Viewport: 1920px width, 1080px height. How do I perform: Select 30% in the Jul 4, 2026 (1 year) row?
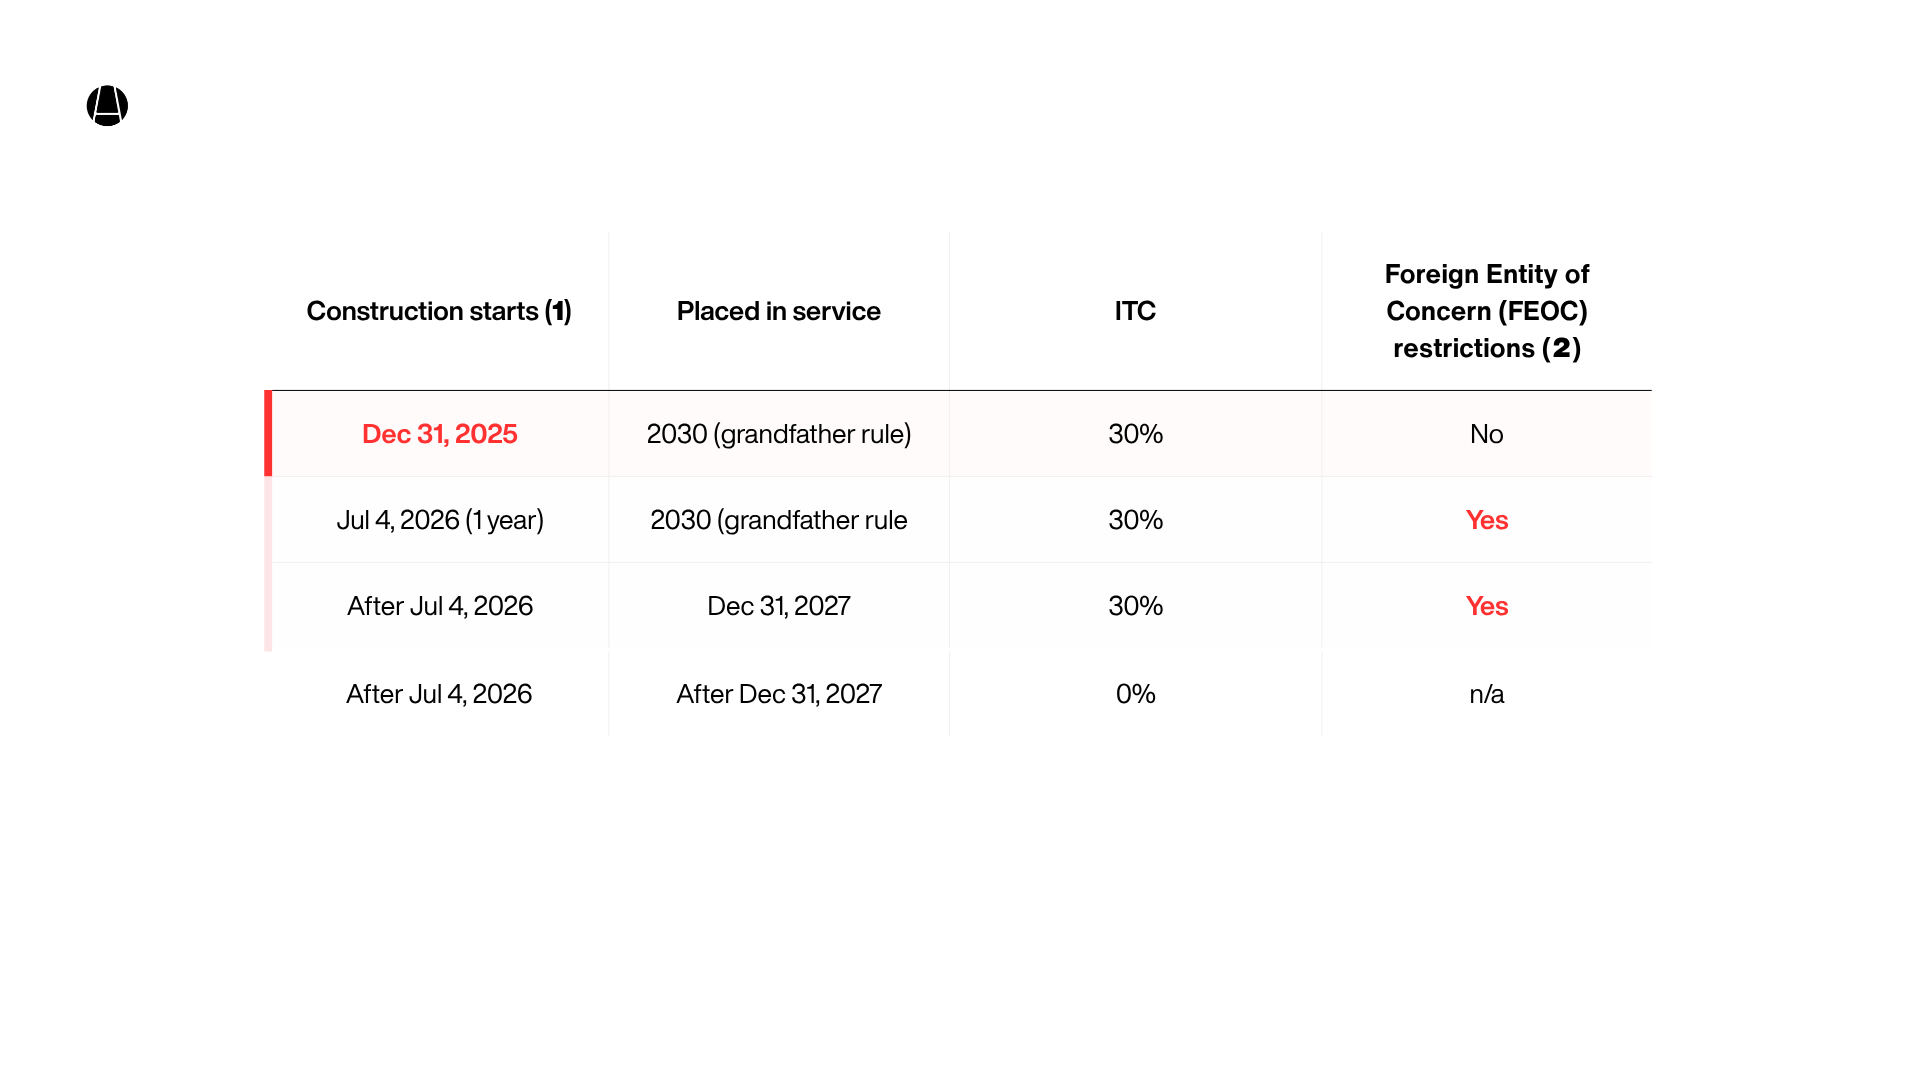(1135, 520)
